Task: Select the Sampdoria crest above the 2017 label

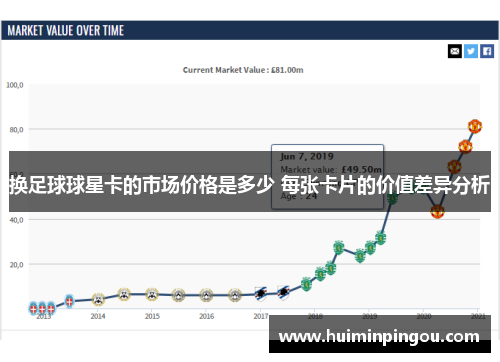Action: [x=261, y=294]
